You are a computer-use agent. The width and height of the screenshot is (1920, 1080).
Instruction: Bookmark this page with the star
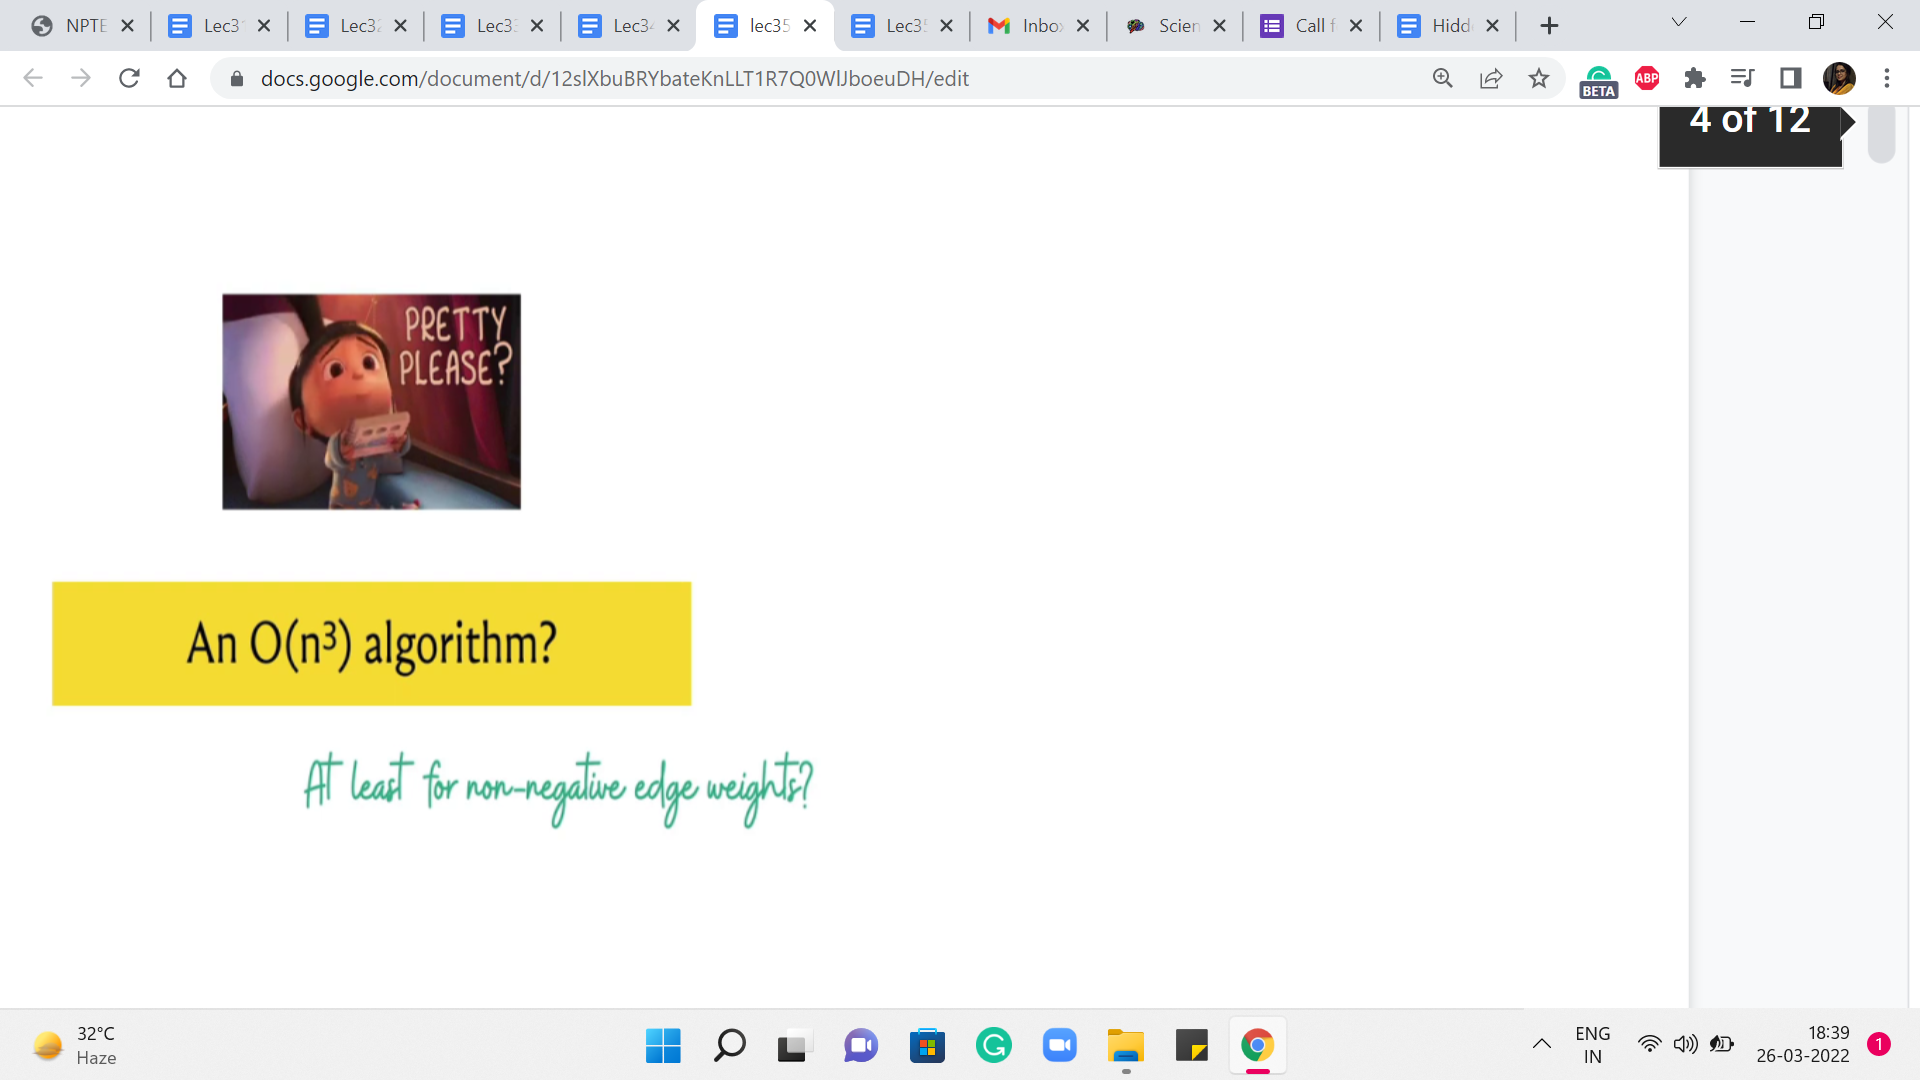(x=1539, y=78)
